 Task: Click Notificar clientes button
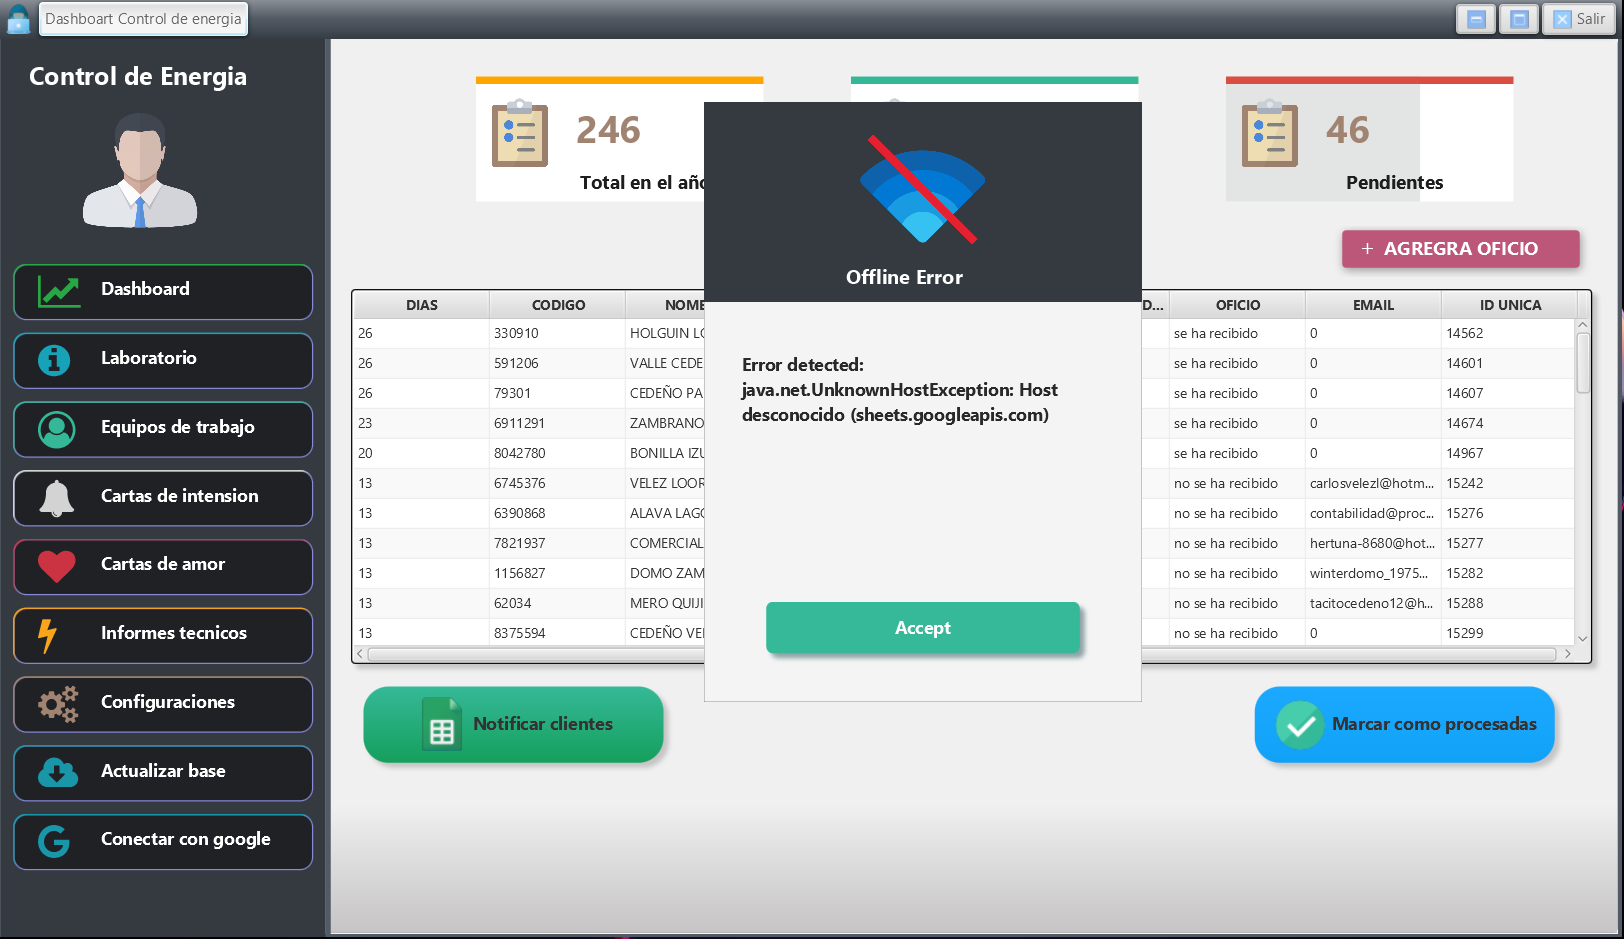tap(513, 724)
